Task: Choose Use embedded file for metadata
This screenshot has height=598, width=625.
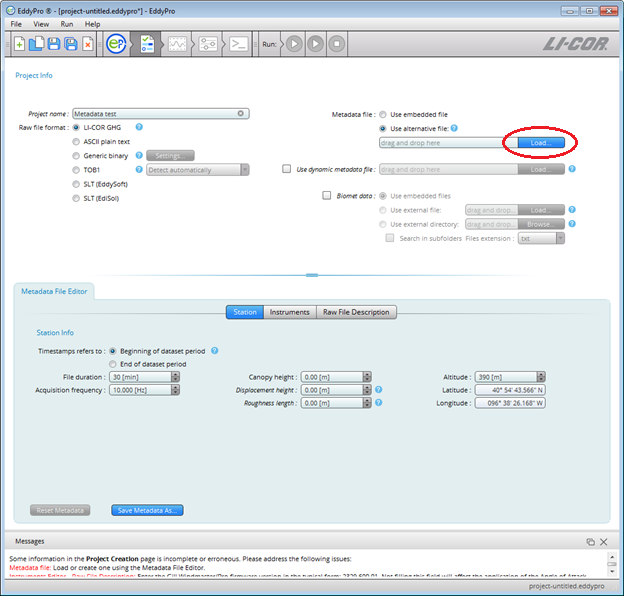Action: [383, 115]
